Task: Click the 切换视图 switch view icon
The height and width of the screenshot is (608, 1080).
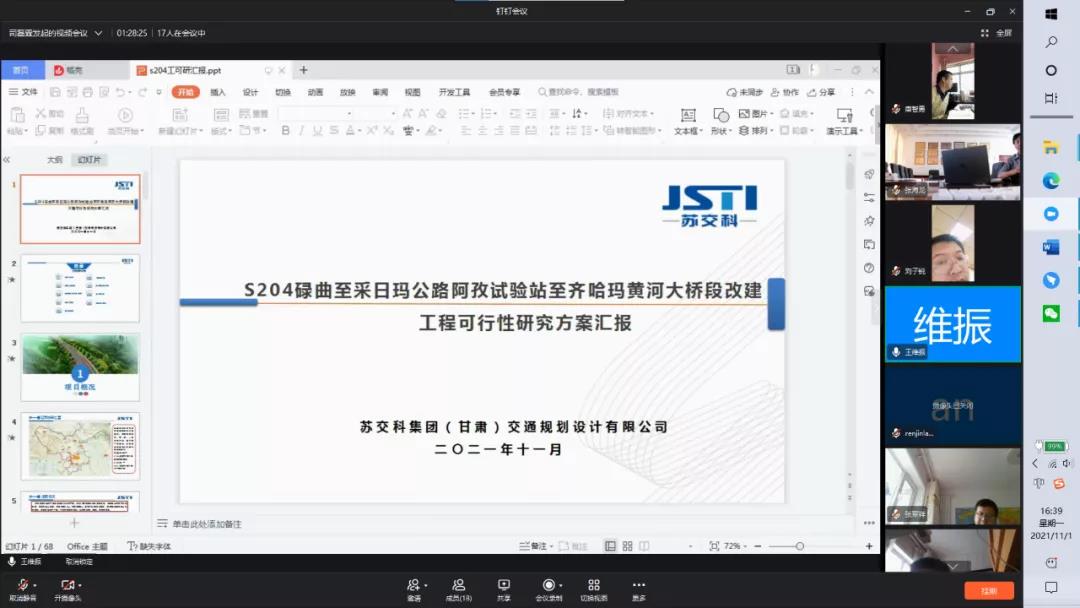Action: coord(594,585)
